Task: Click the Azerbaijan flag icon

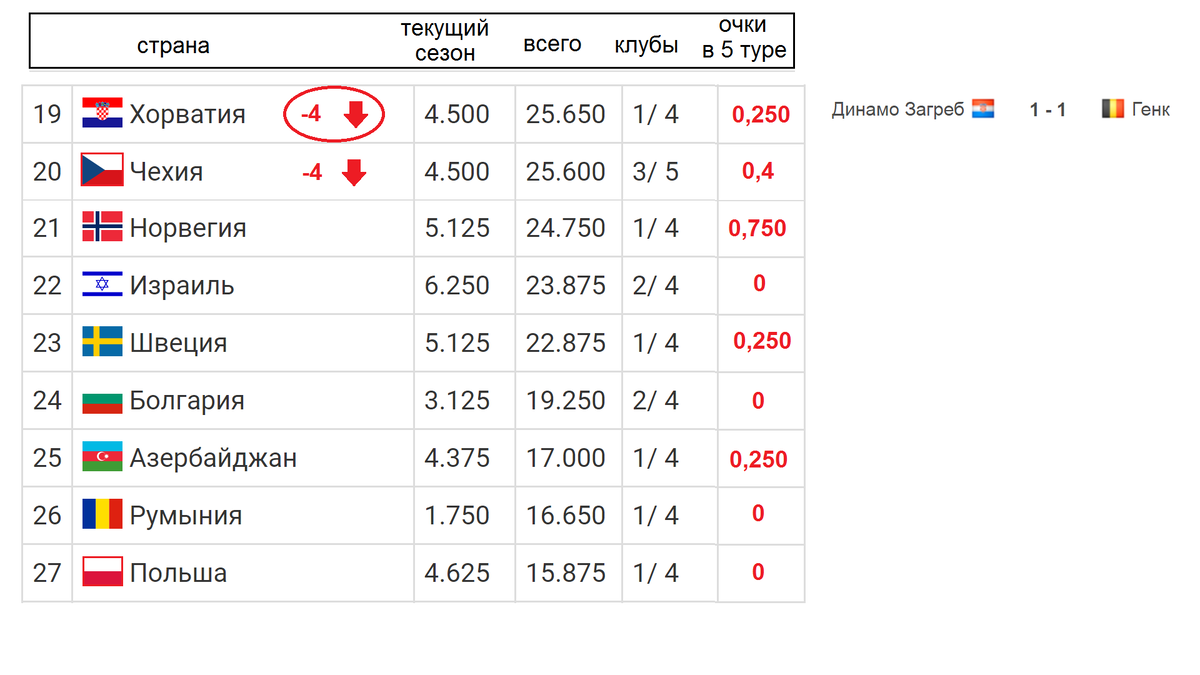Action: coord(102,457)
